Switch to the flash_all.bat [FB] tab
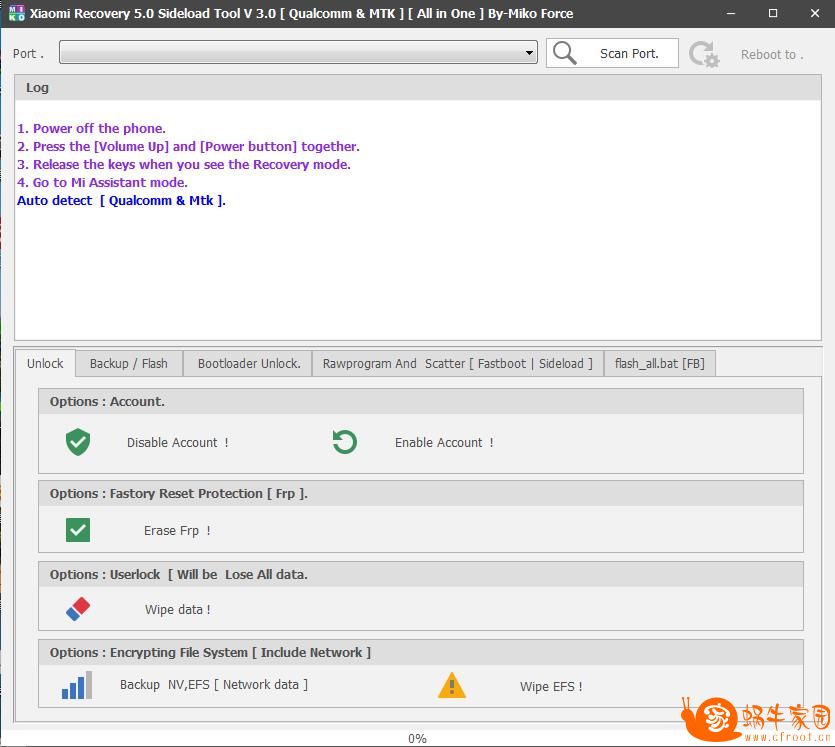 click(660, 364)
